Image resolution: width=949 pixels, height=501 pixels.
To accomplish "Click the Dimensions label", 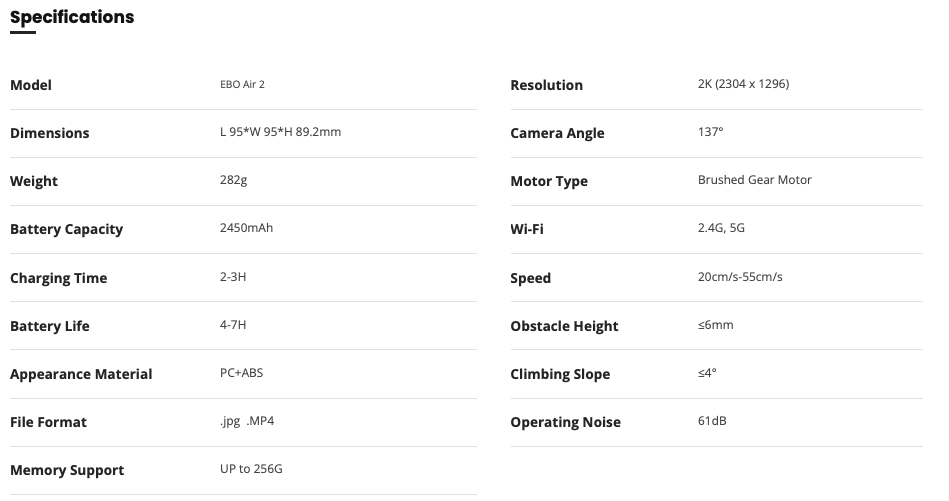I will click(50, 133).
